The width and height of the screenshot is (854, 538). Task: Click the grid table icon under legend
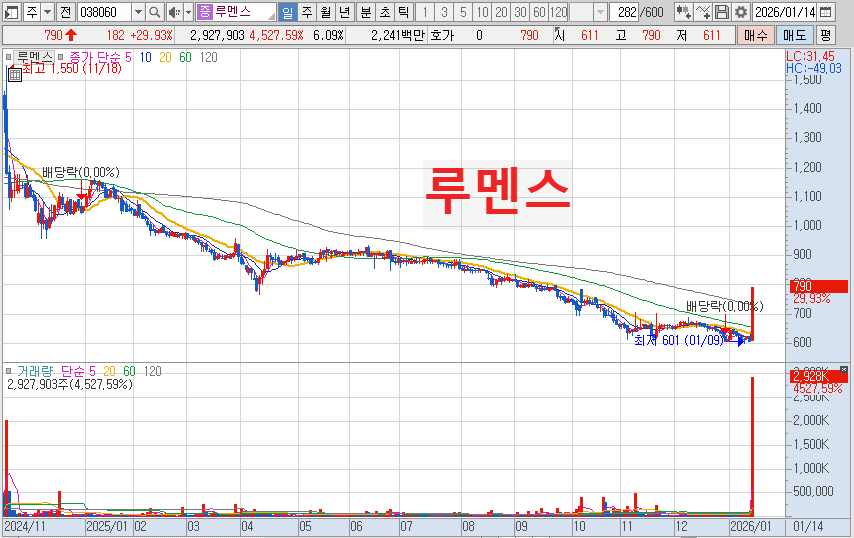15,75
